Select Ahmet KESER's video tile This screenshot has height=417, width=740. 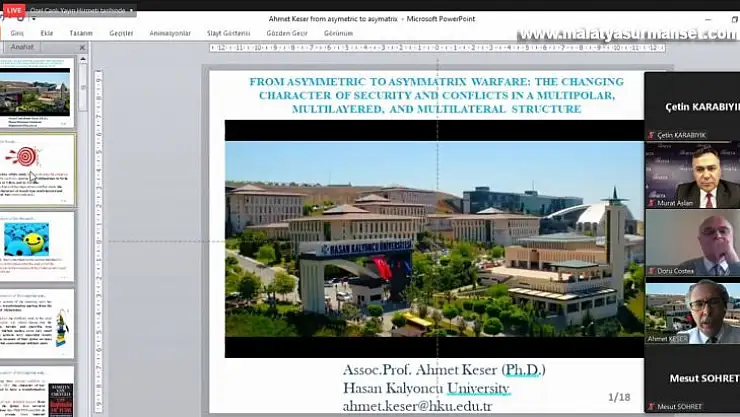(x=692, y=312)
